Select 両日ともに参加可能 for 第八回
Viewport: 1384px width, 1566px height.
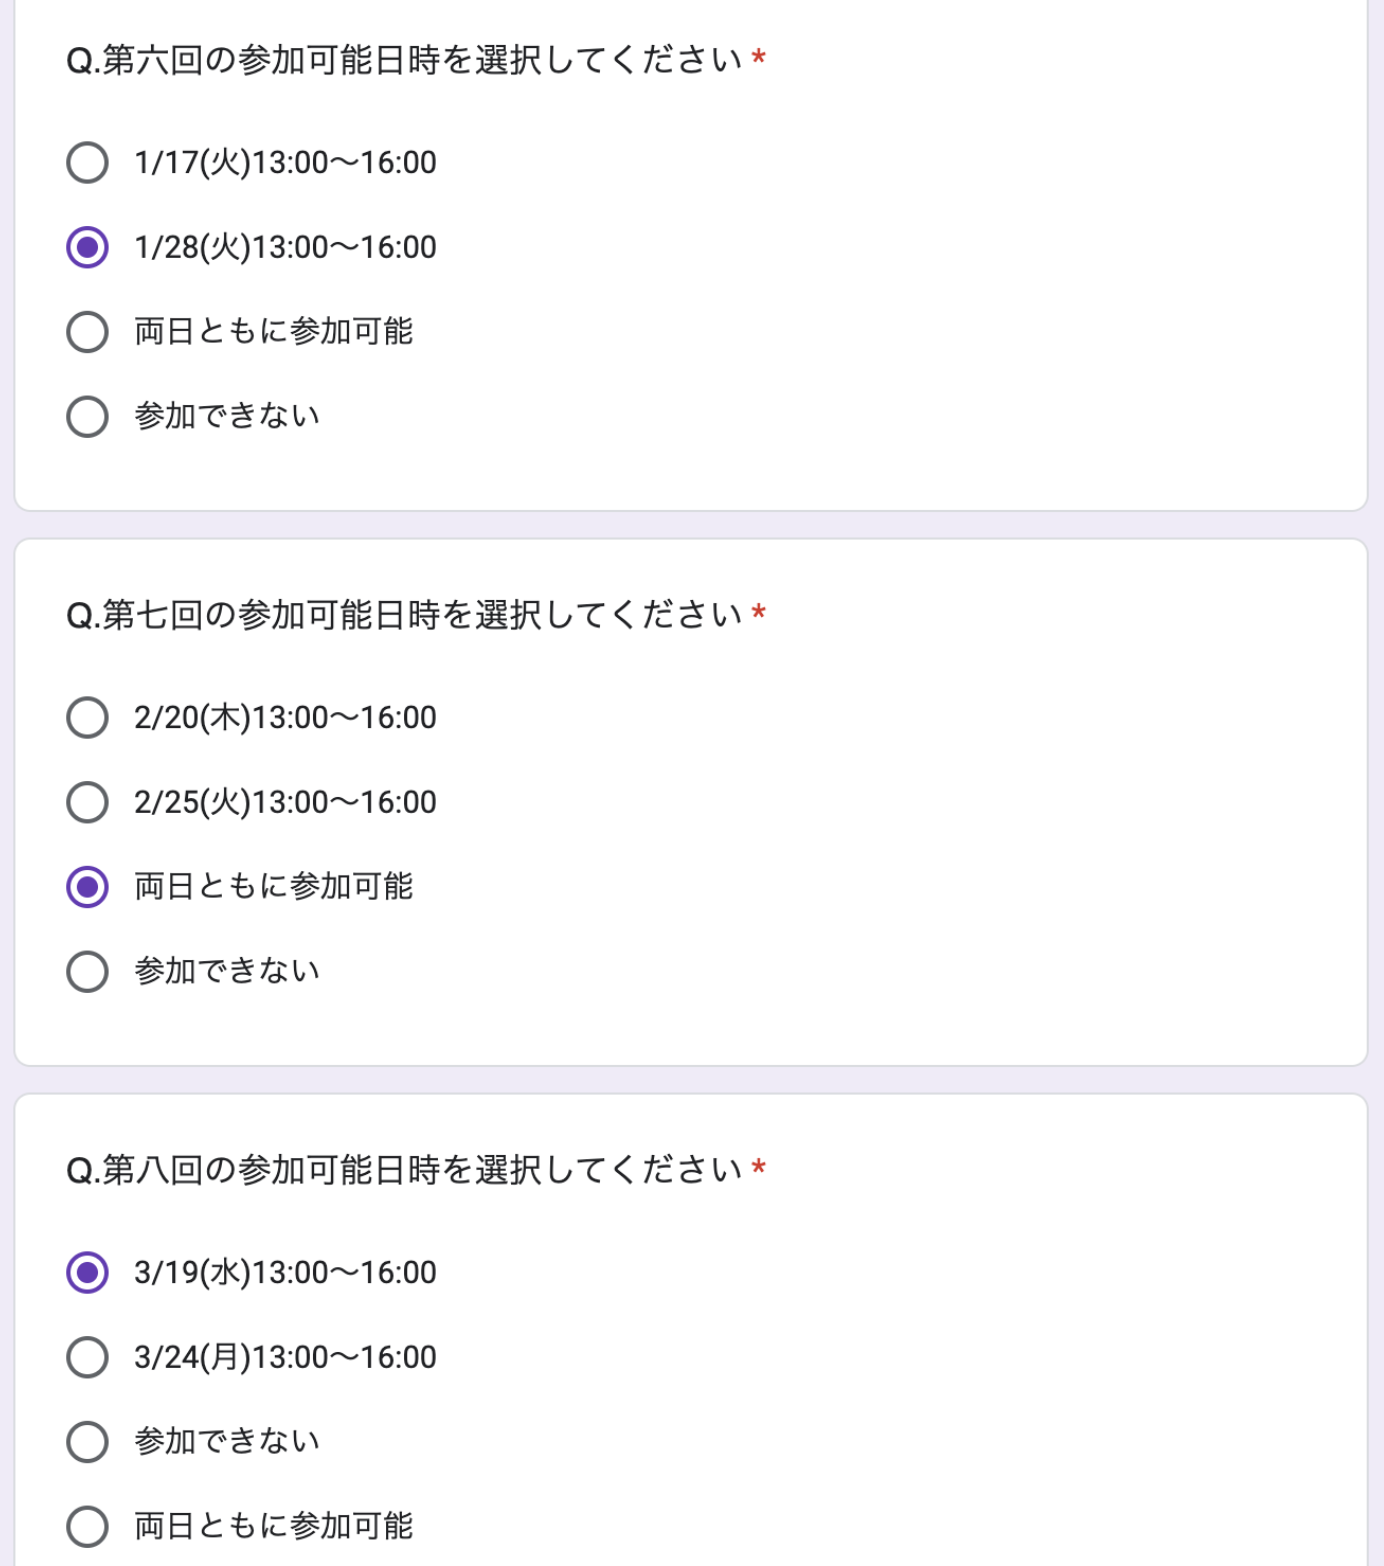point(87,1526)
